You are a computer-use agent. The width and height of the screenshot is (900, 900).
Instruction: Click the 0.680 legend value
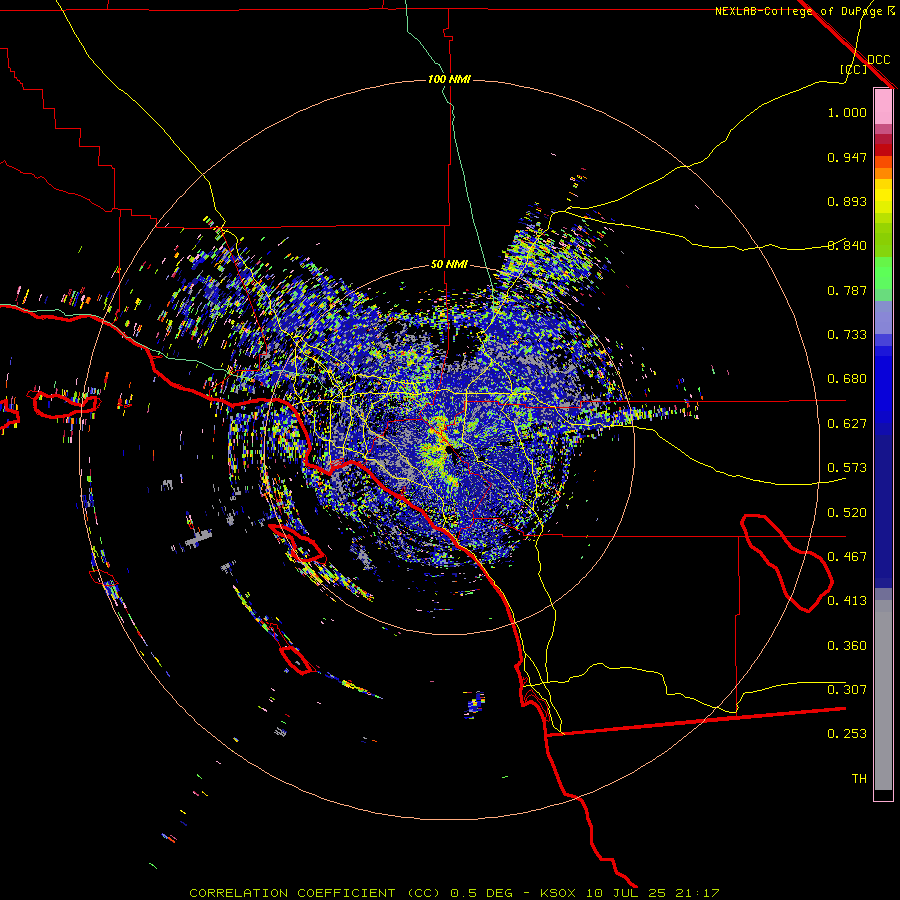coord(847,379)
